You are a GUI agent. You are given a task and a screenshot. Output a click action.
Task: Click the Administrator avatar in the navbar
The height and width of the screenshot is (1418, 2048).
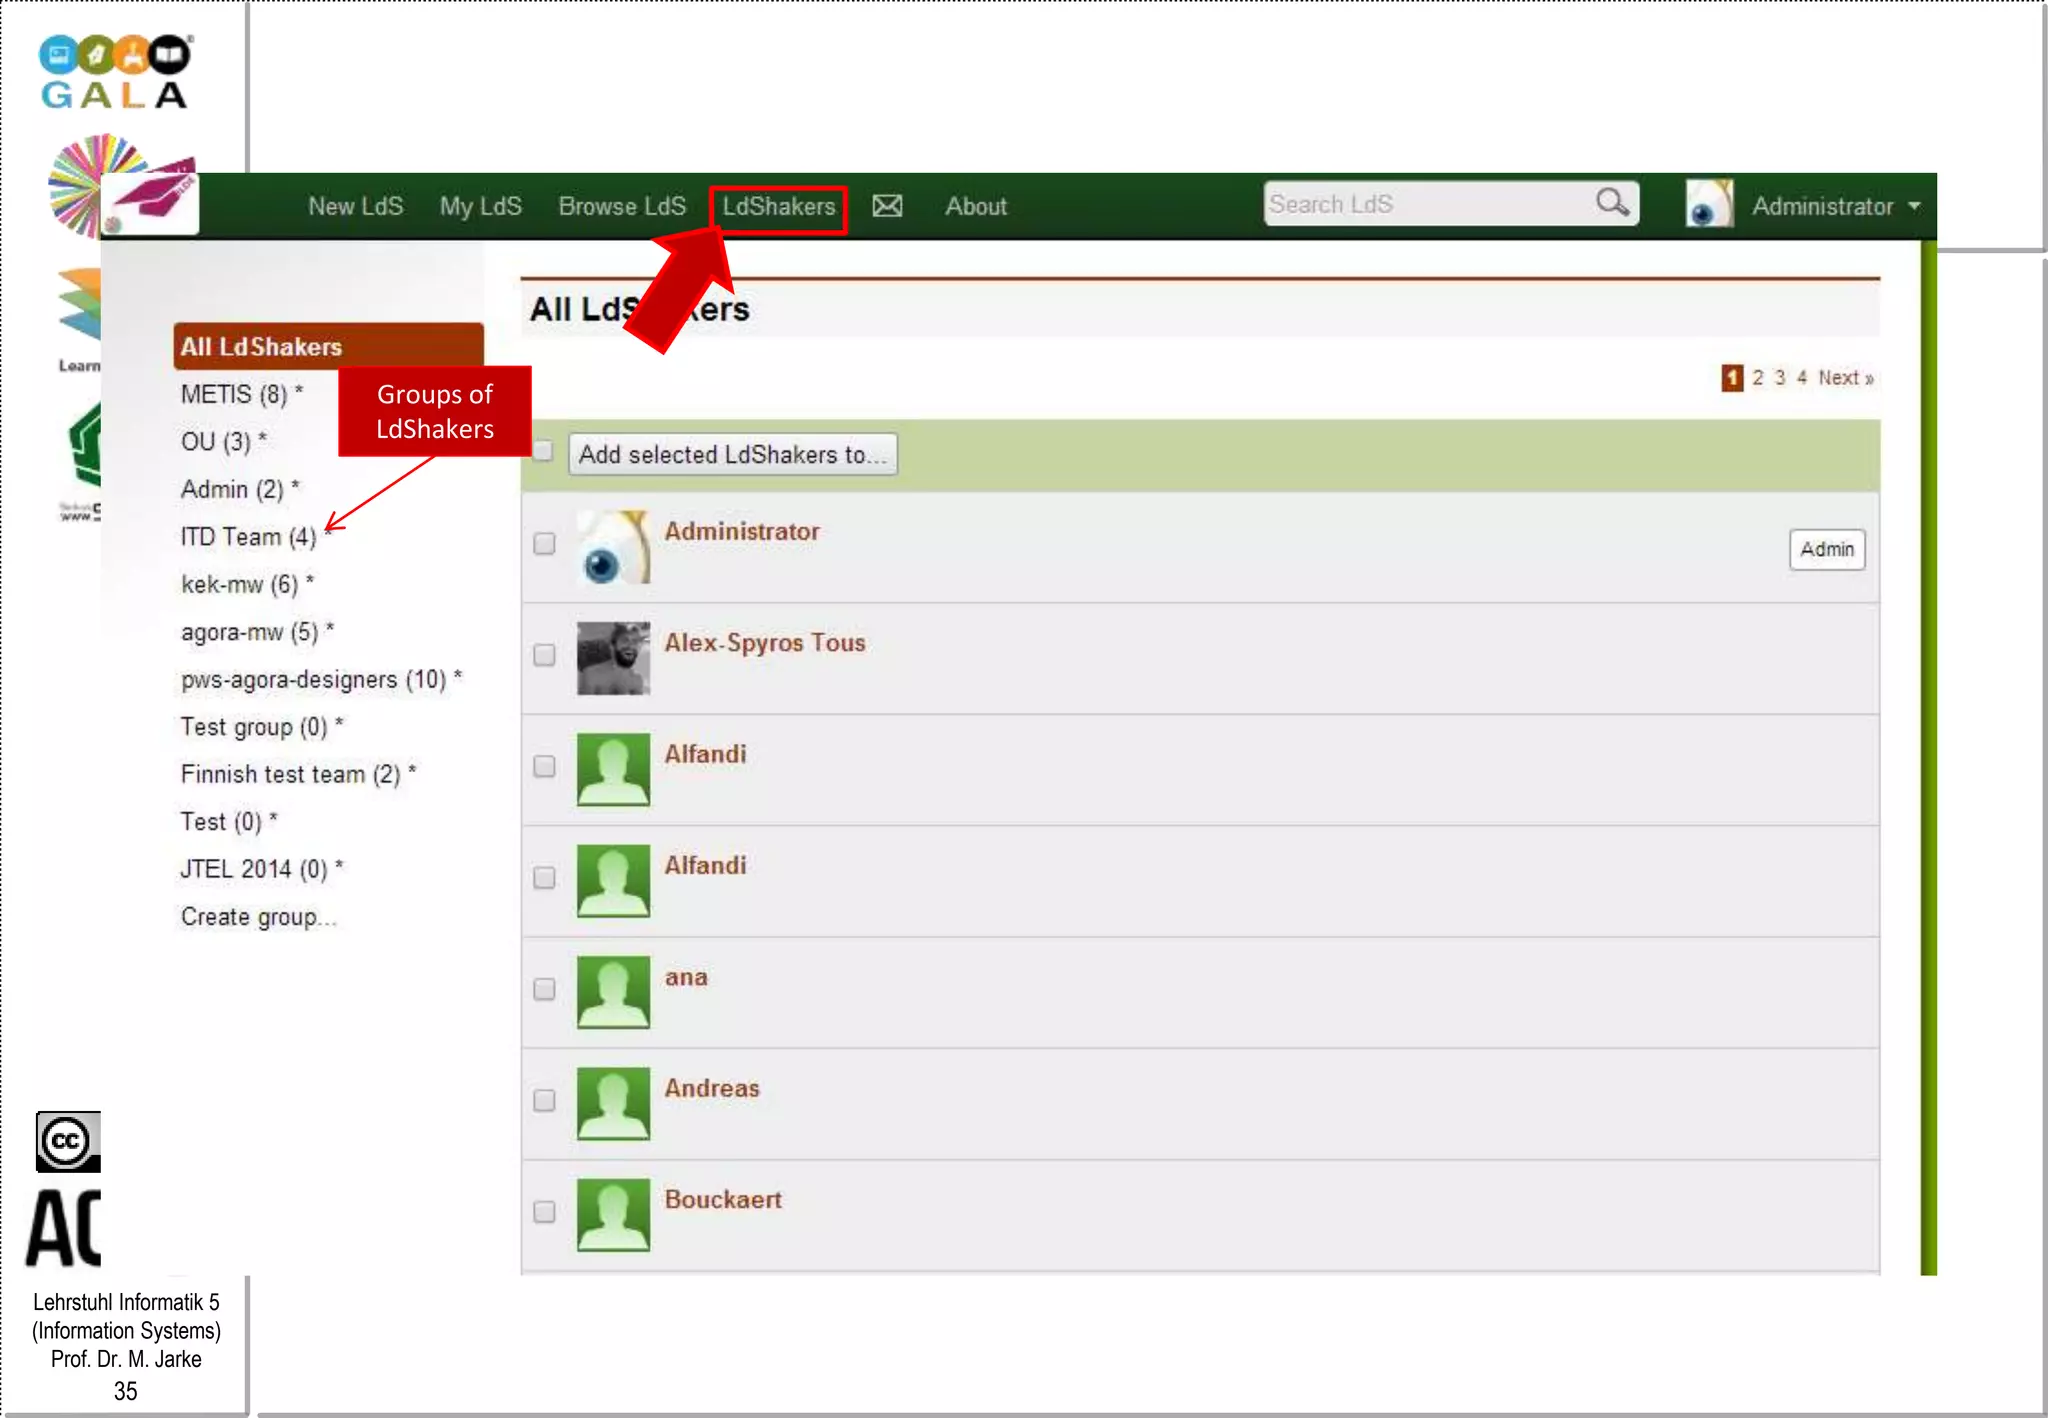(x=1709, y=204)
